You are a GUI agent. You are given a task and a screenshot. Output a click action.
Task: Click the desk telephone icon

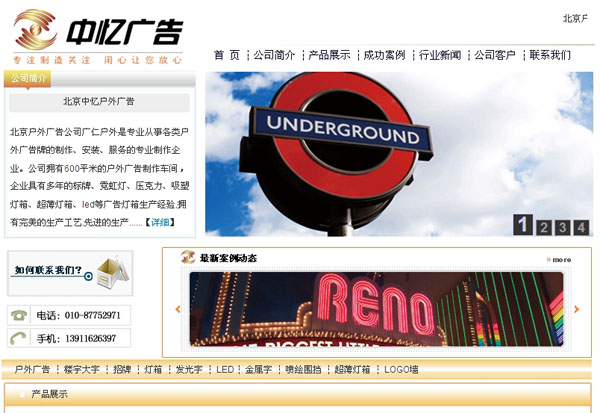coord(19,315)
